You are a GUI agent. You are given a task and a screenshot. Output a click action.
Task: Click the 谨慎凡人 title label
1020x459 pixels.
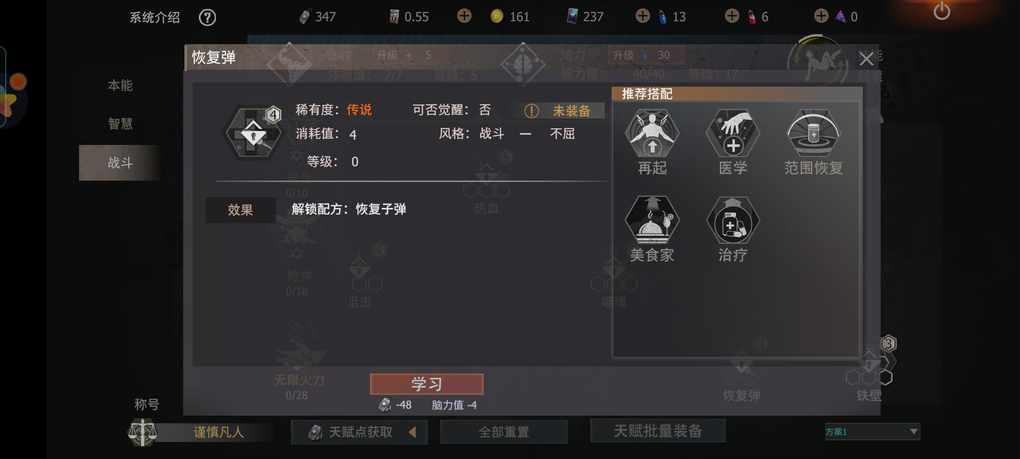219,432
